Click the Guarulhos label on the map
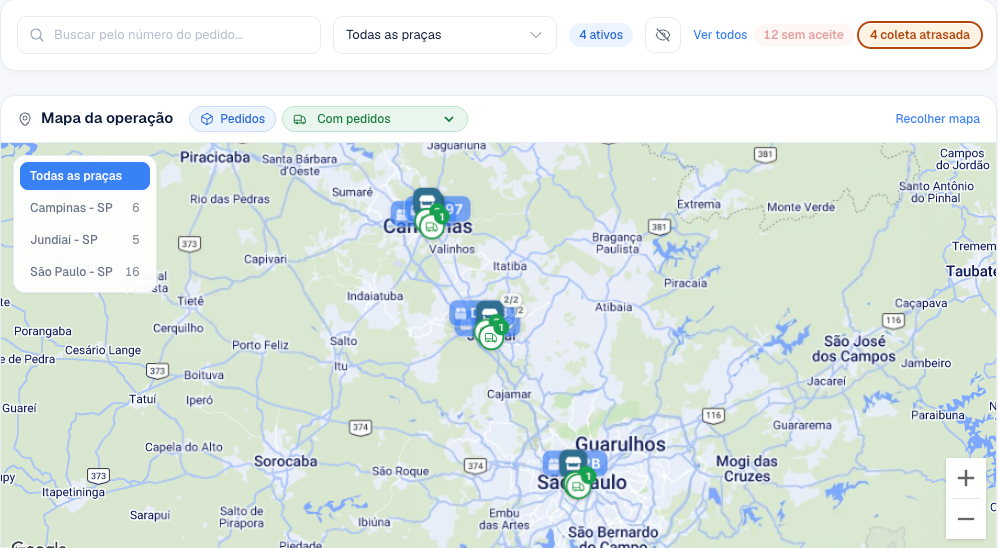Screen dimensions: 998x548 621,444
